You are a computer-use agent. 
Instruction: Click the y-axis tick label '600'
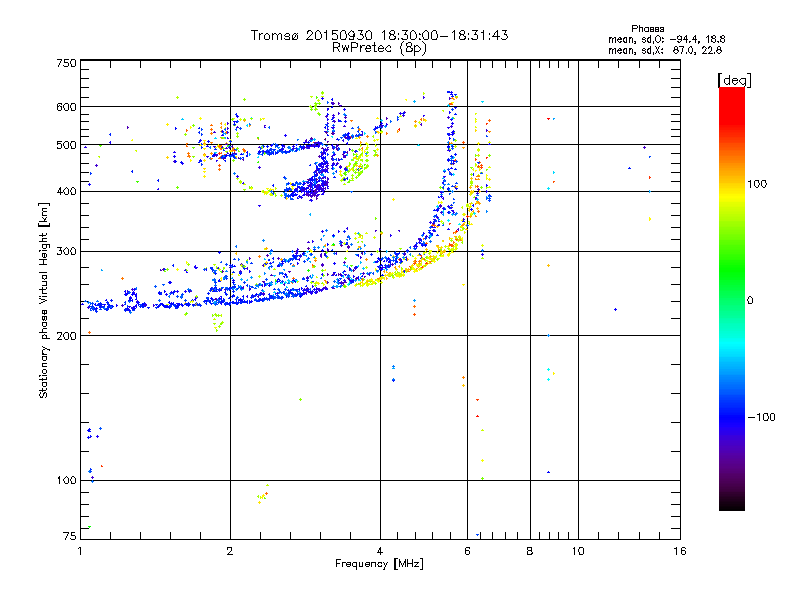point(66,107)
